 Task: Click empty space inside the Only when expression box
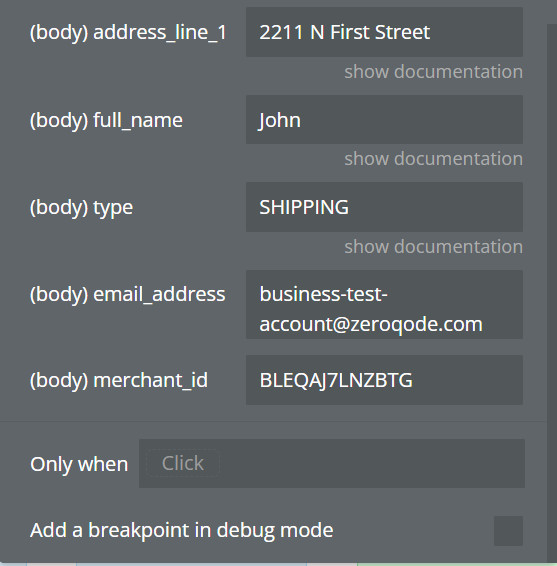372,463
